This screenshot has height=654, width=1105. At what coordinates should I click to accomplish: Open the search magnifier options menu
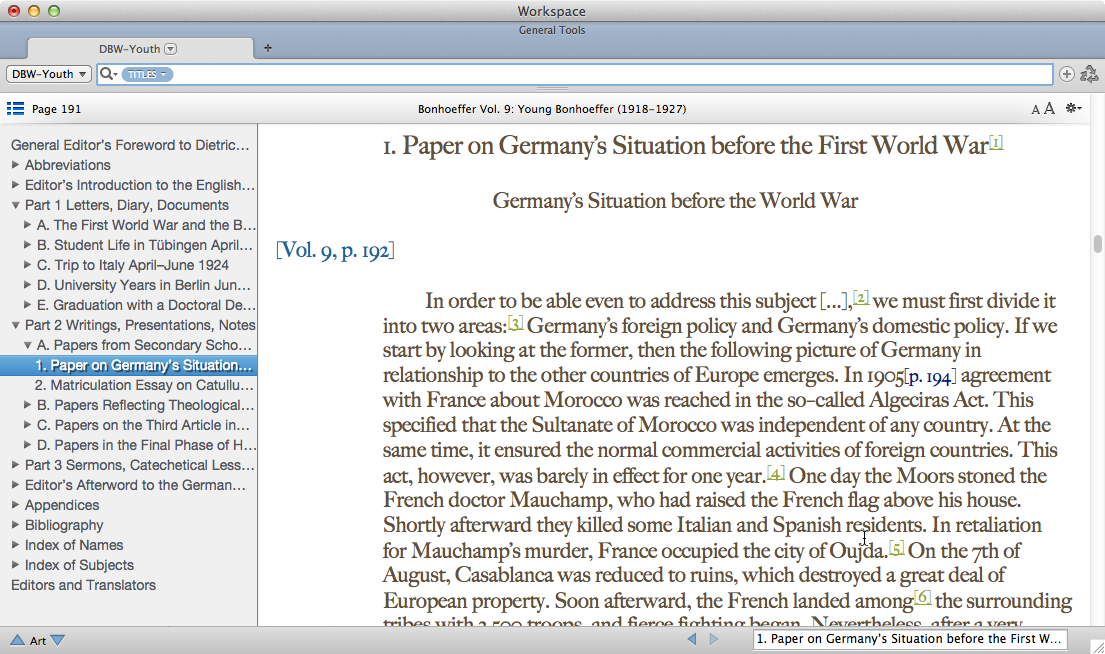point(109,74)
